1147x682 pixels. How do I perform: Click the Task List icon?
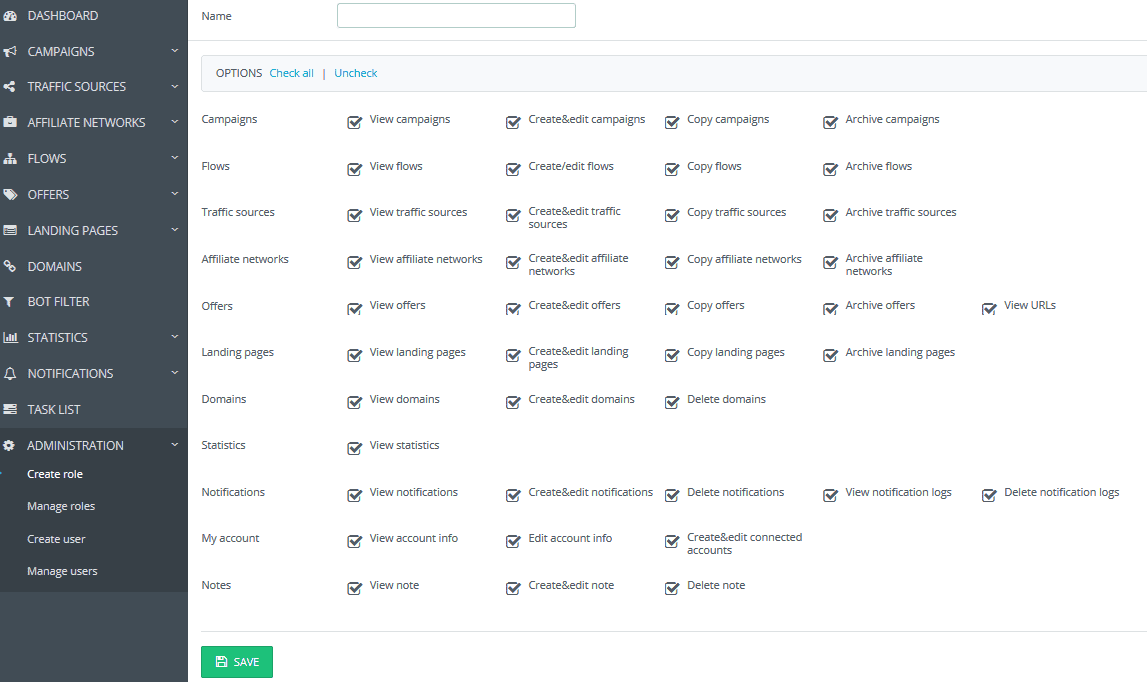(10, 409)
